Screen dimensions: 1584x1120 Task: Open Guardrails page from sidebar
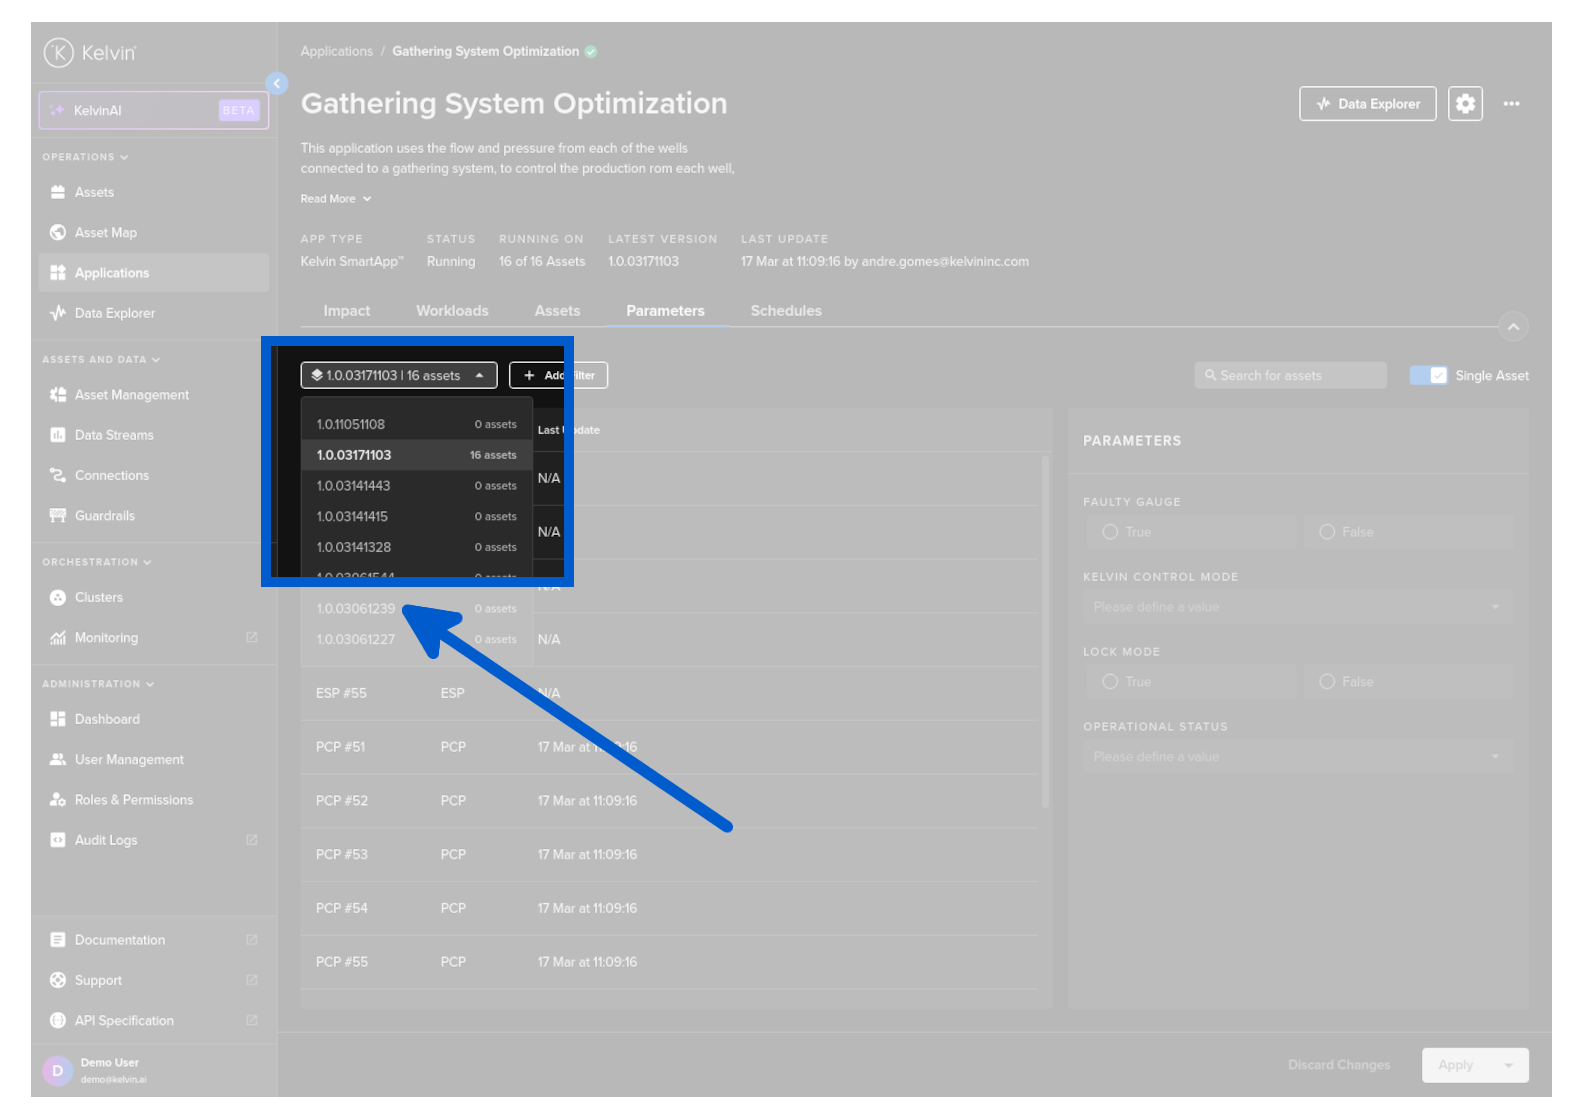click(x=104, y=516)
